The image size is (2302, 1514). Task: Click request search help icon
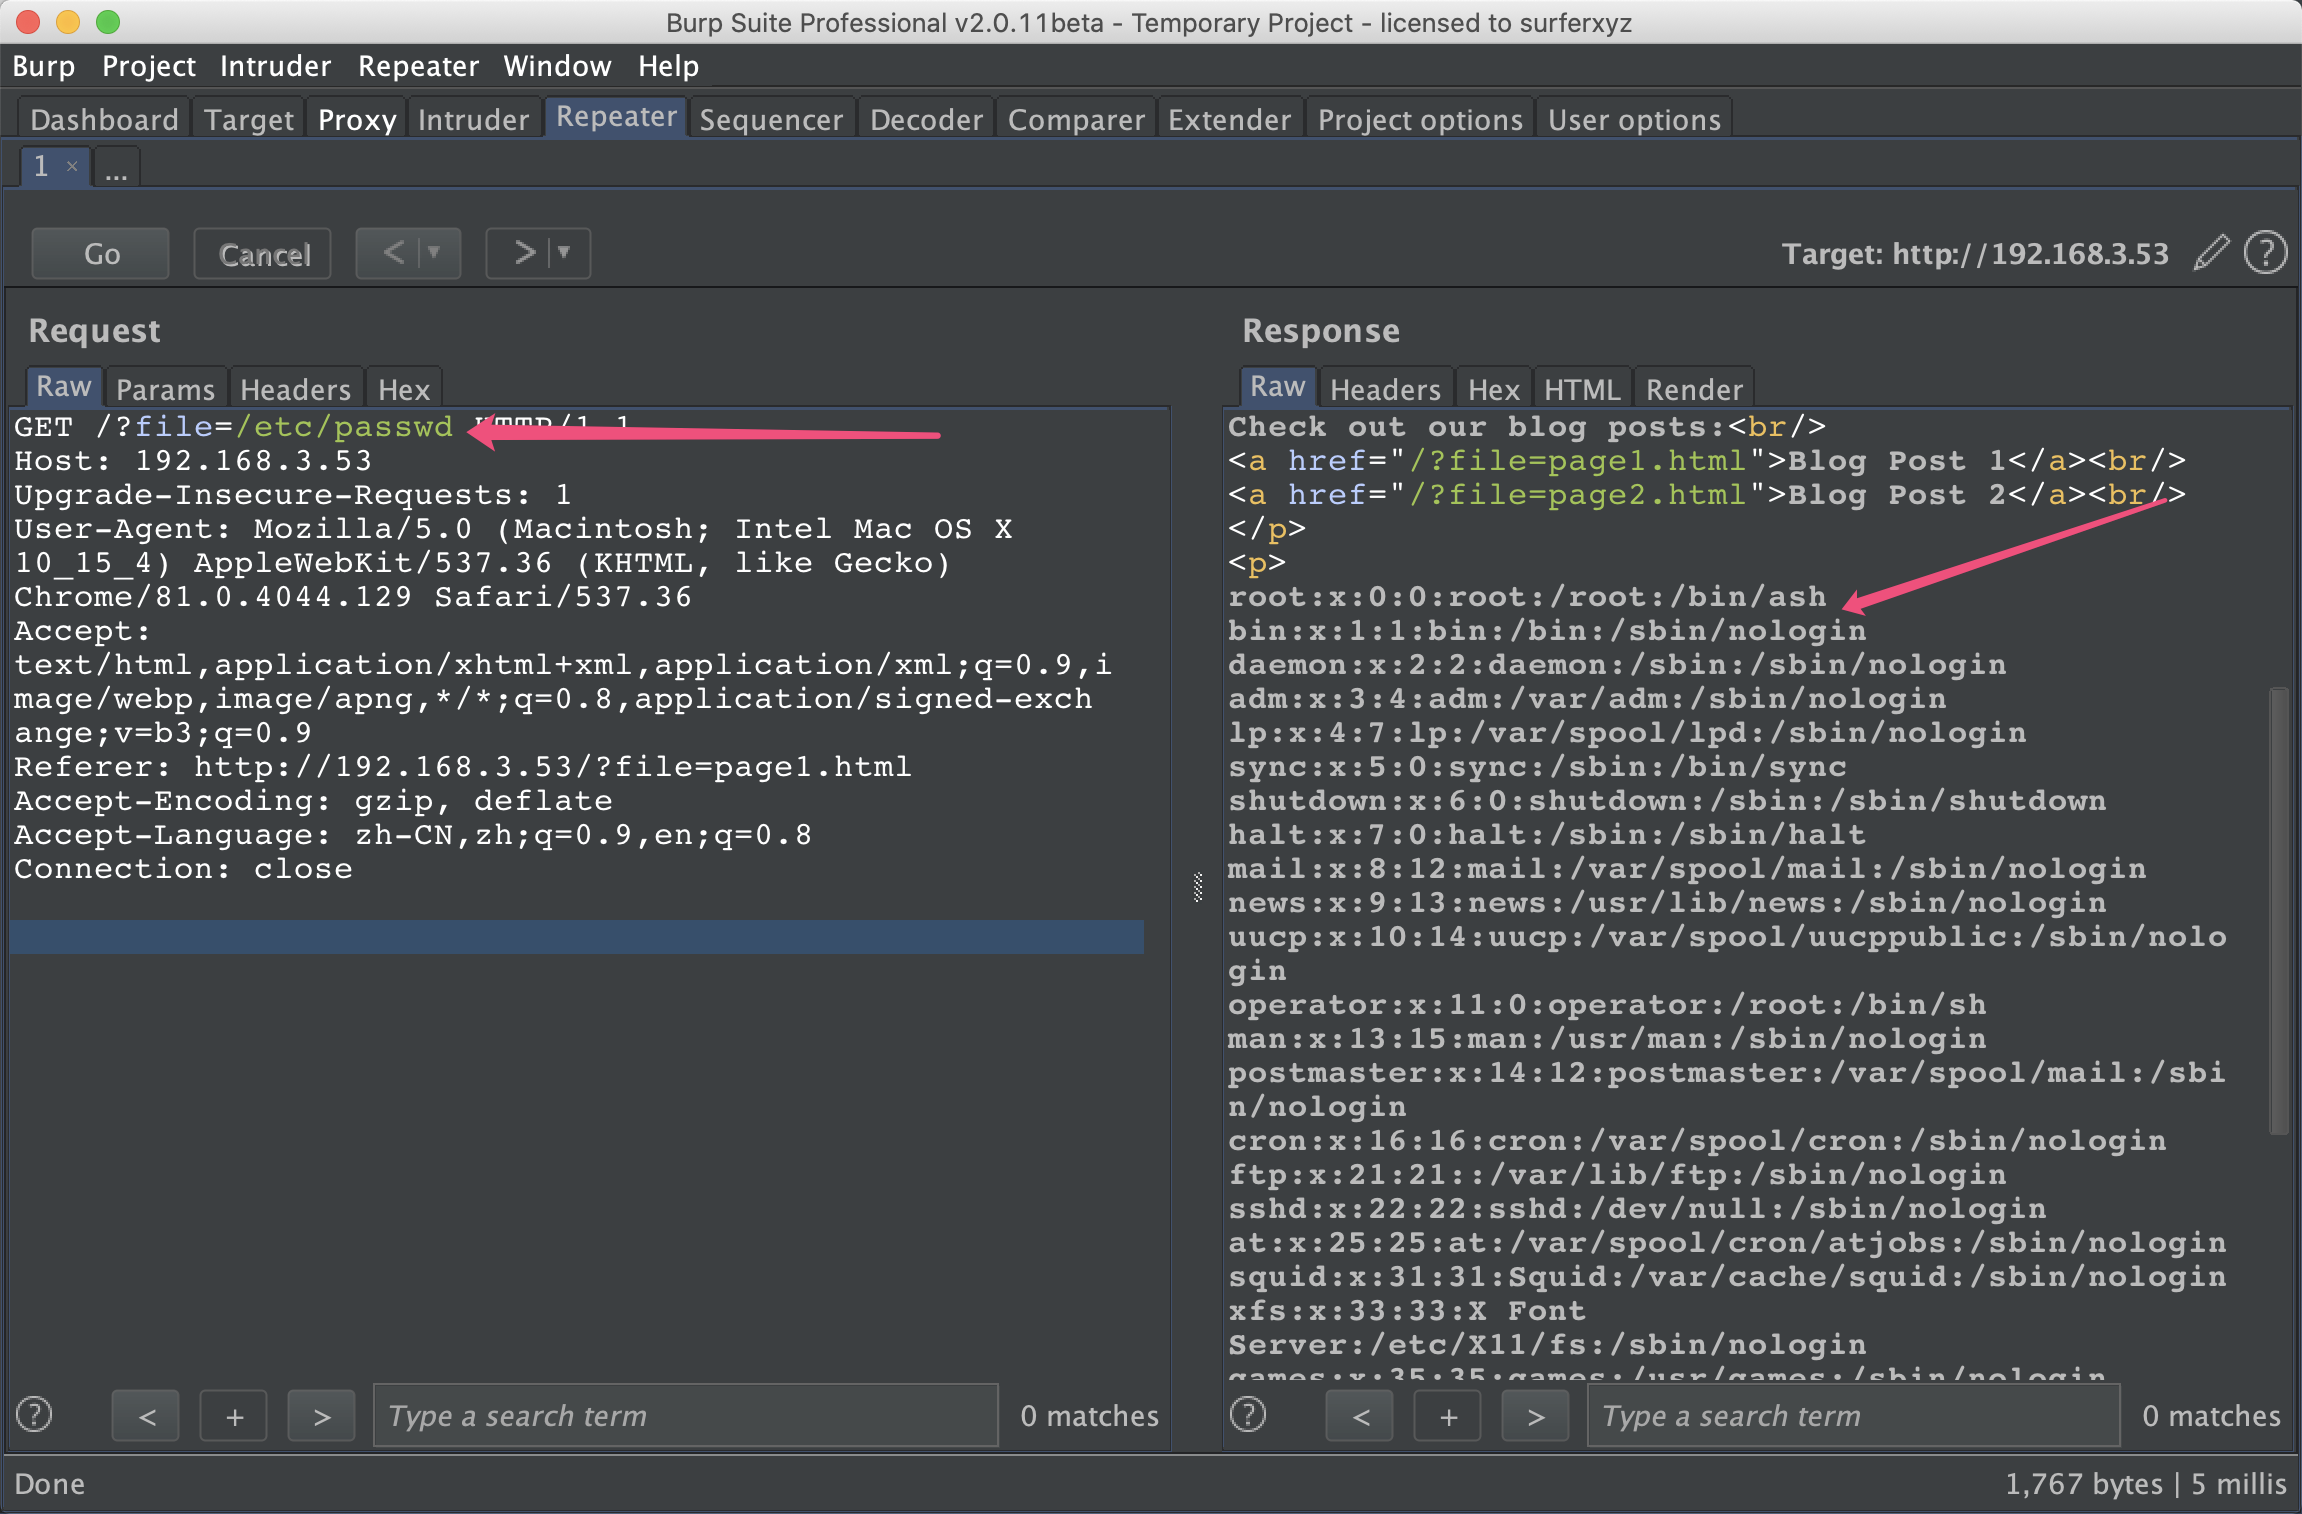point(35,1415)
